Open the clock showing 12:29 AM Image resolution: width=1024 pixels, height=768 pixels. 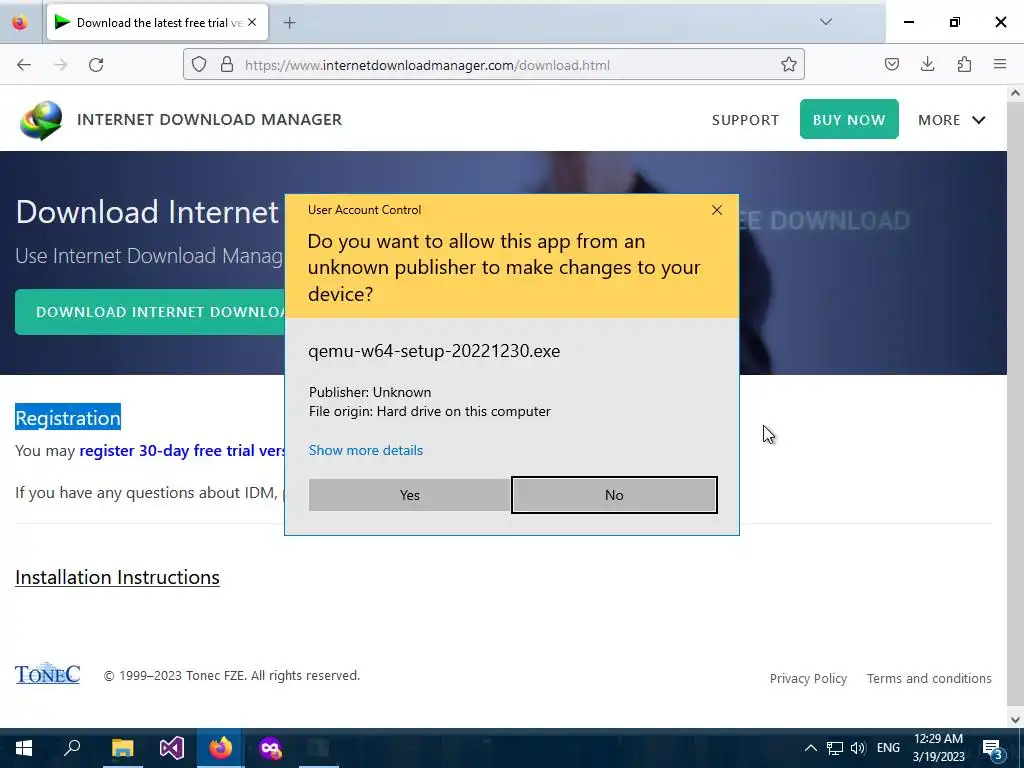tap(938, 748)
